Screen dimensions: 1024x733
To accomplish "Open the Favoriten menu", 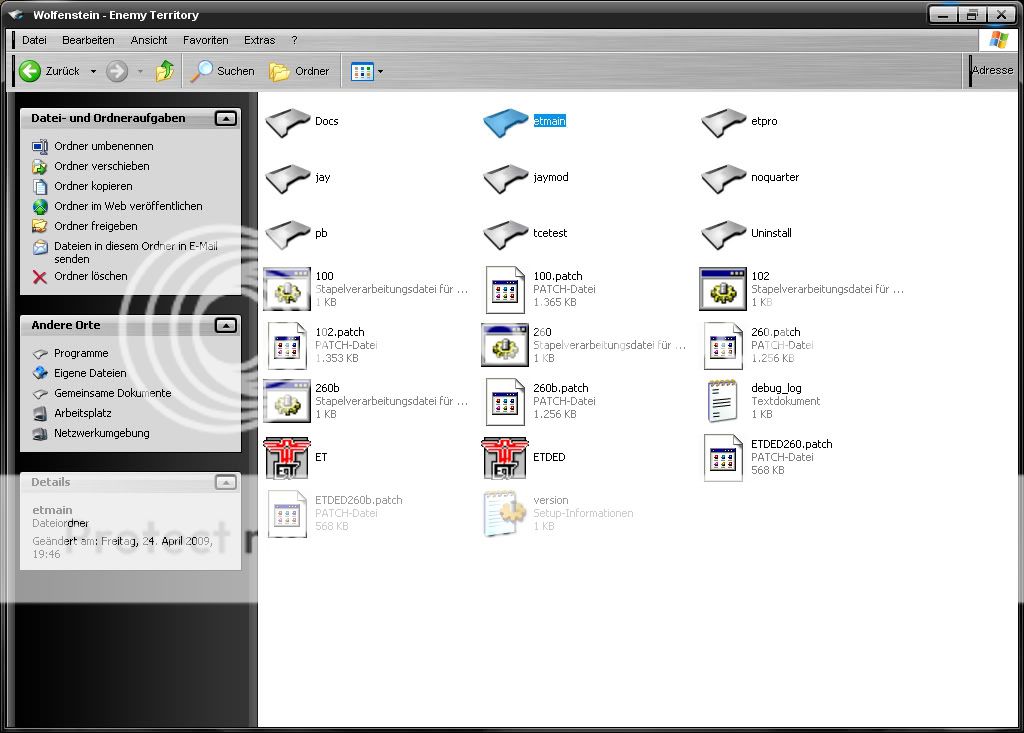I will click(205, 40).
